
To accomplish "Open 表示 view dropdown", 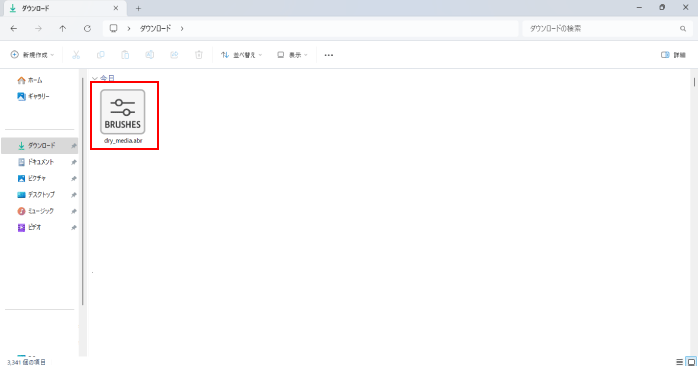I will pyautogui.click(x=292, y=55).
